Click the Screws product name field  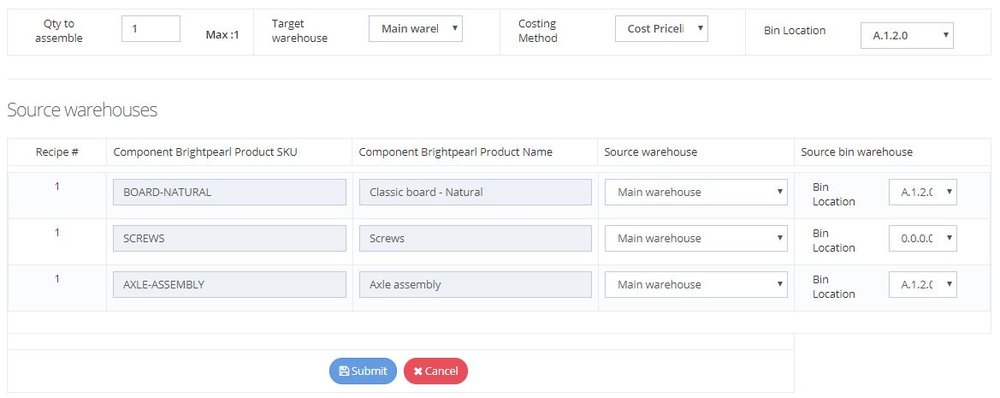[475, 238]
